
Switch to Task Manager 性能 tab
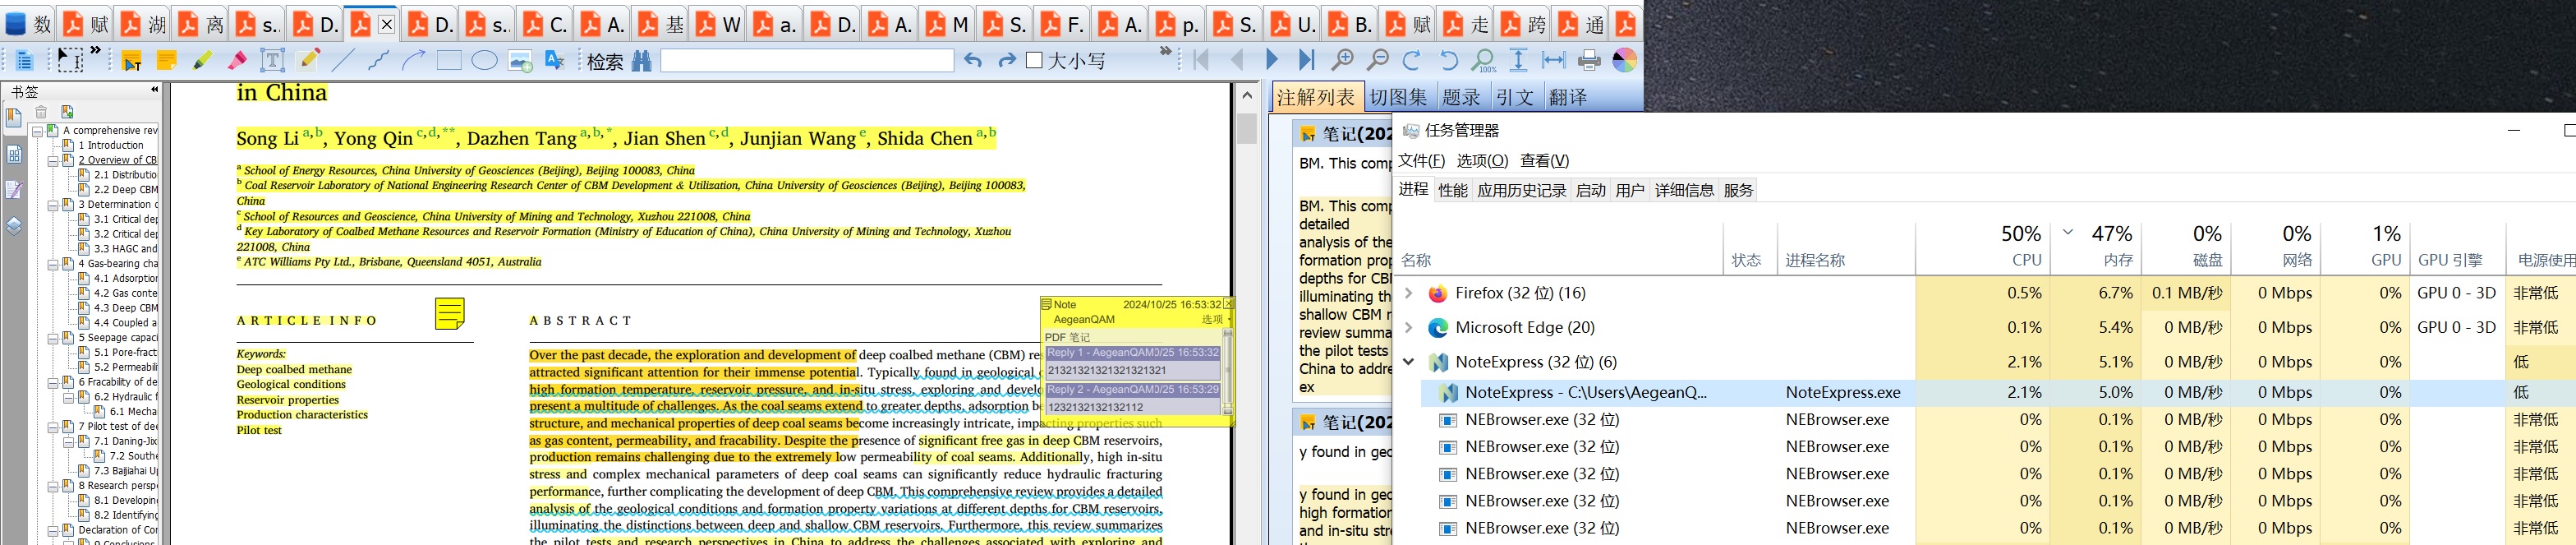[1452, 190]
